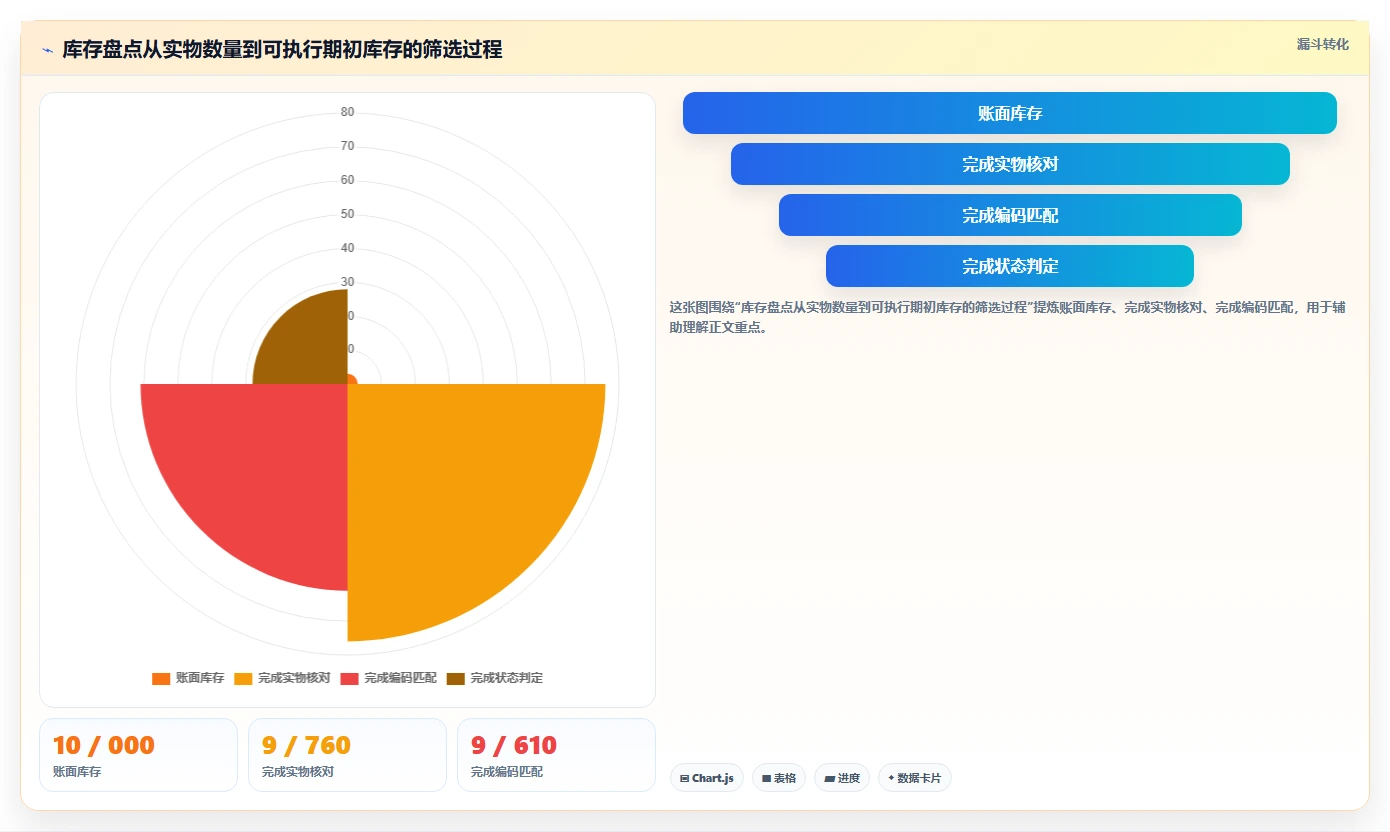Select the 完成编码匹配 funnel bar
The width and height of the screenshot is (1390, 832).
1010,215
